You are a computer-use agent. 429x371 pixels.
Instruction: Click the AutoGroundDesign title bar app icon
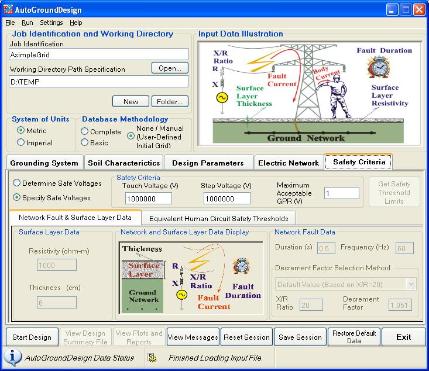pos(8,10)
